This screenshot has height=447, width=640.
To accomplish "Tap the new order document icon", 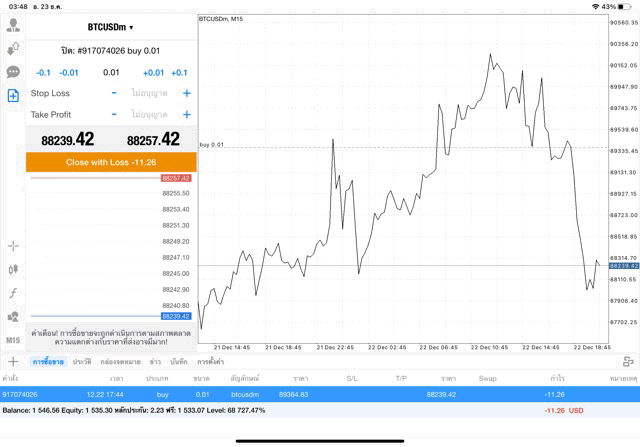I will (13, 96).
